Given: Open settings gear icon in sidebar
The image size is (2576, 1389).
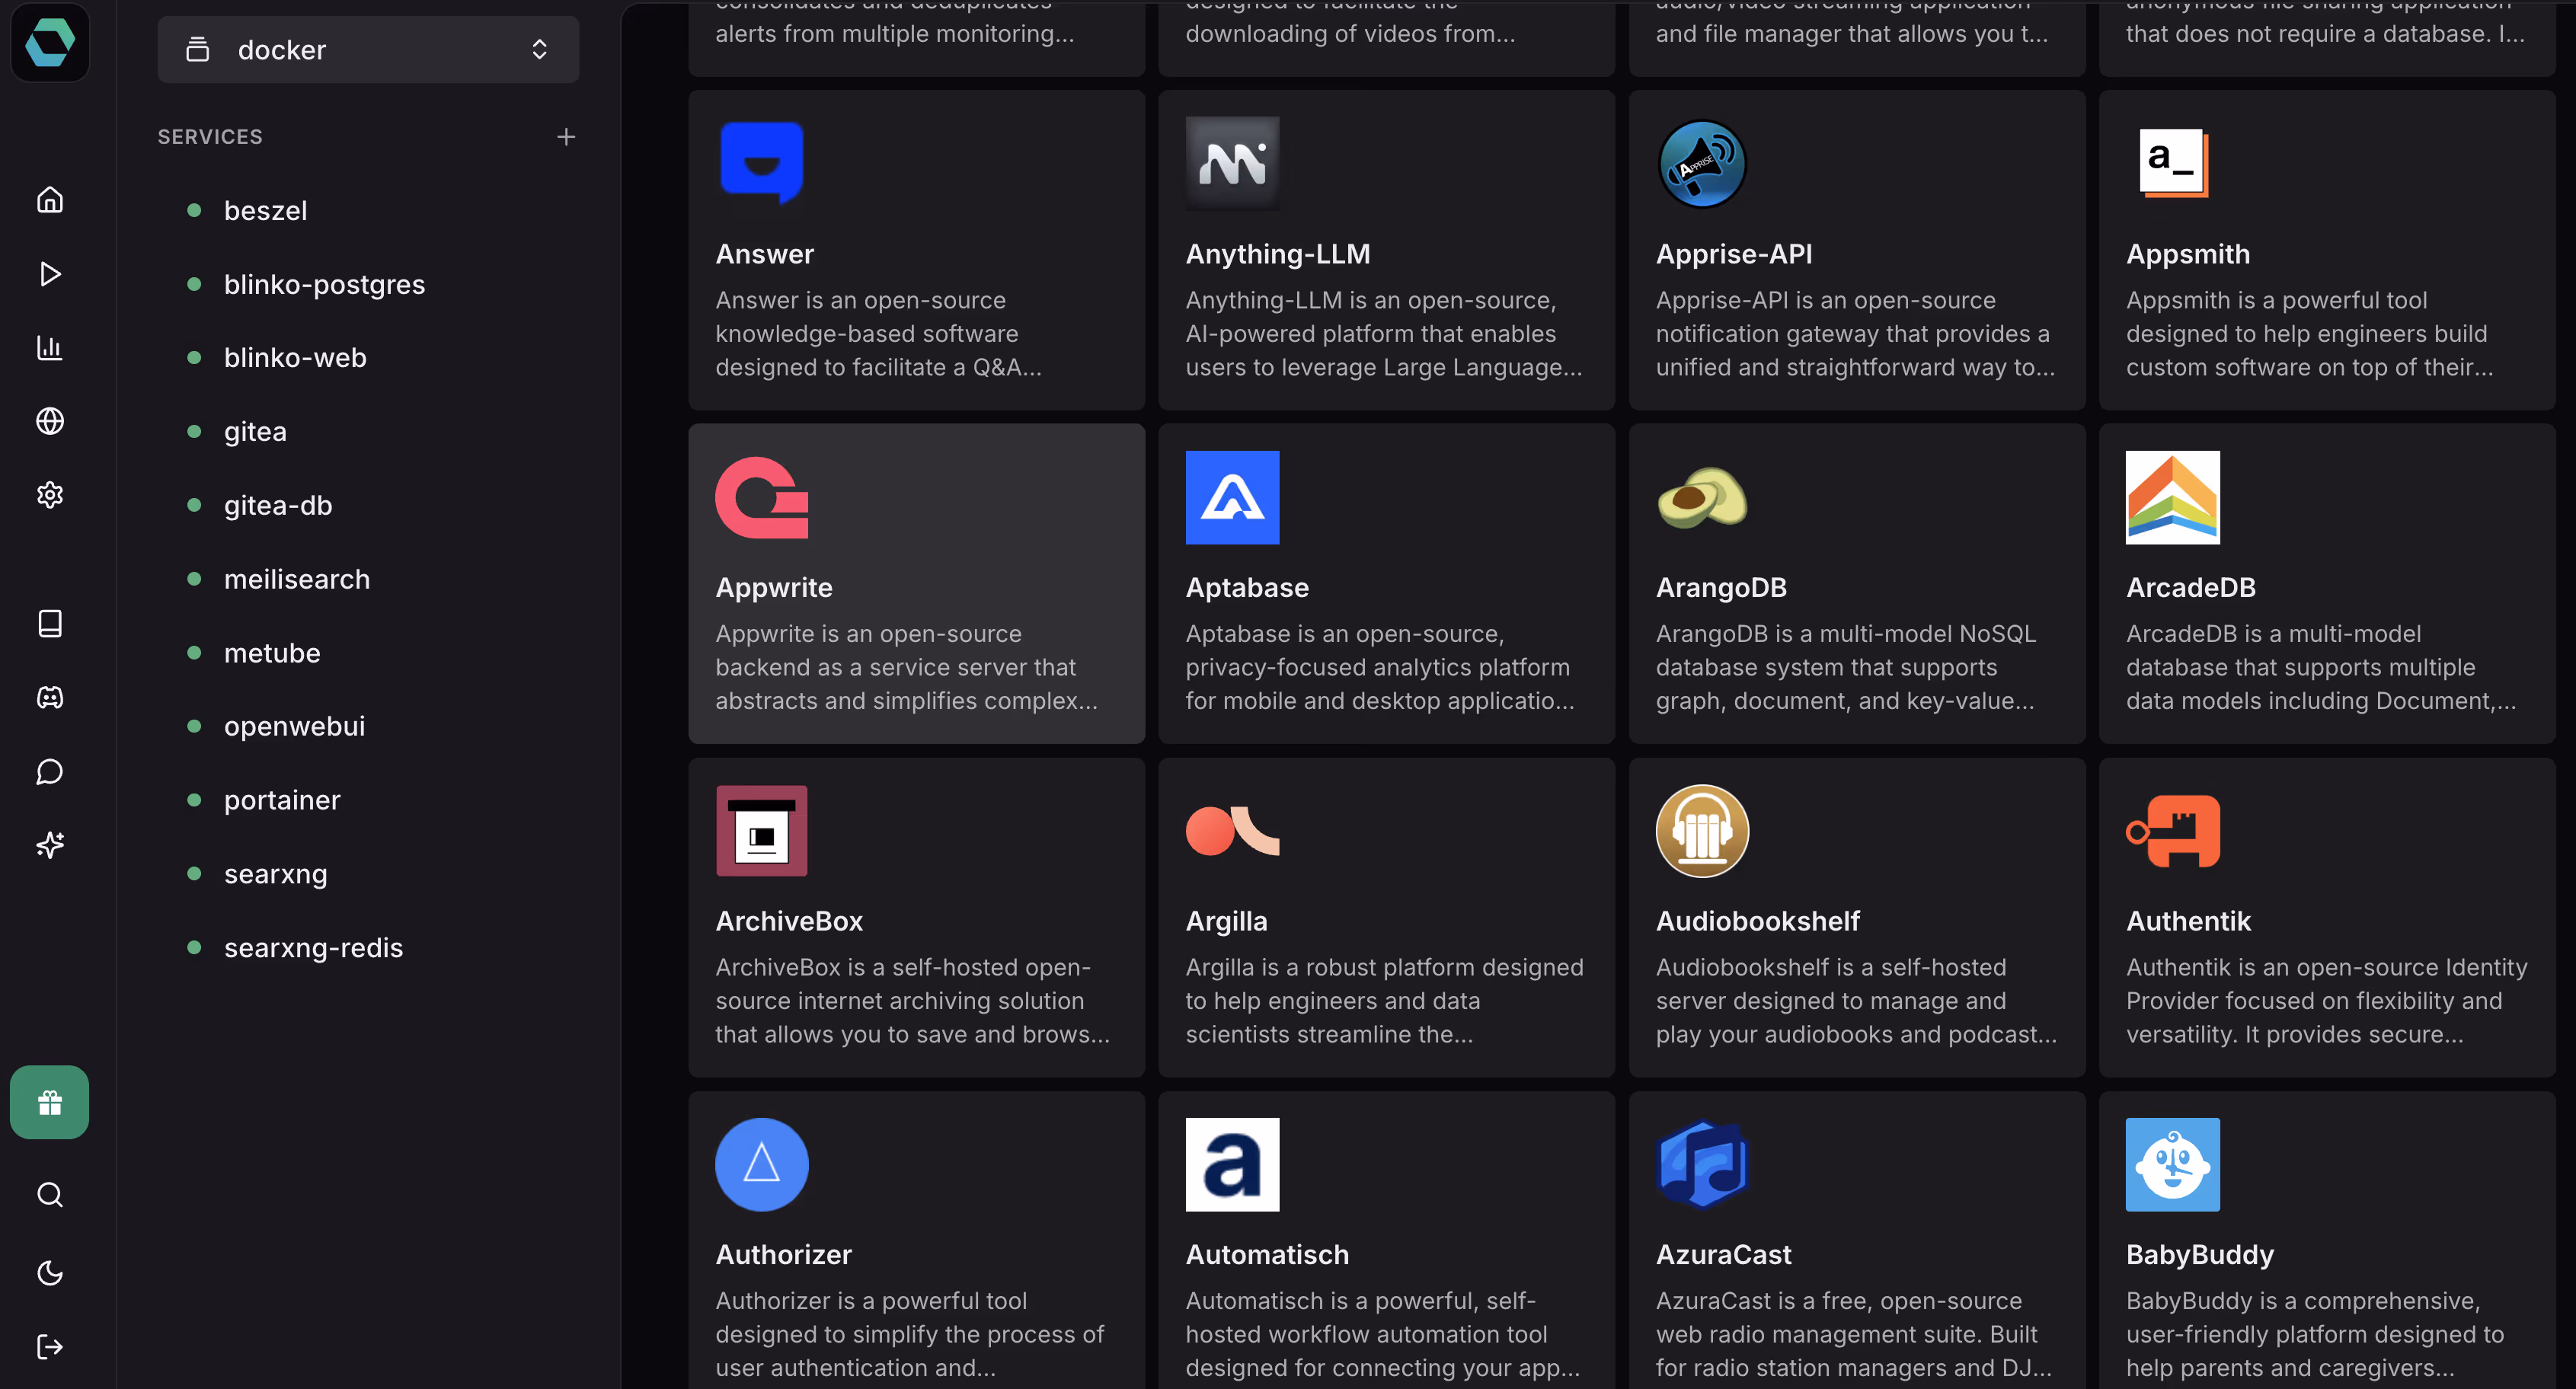Looking at the screenshot, I should click(x=50, y=495).
